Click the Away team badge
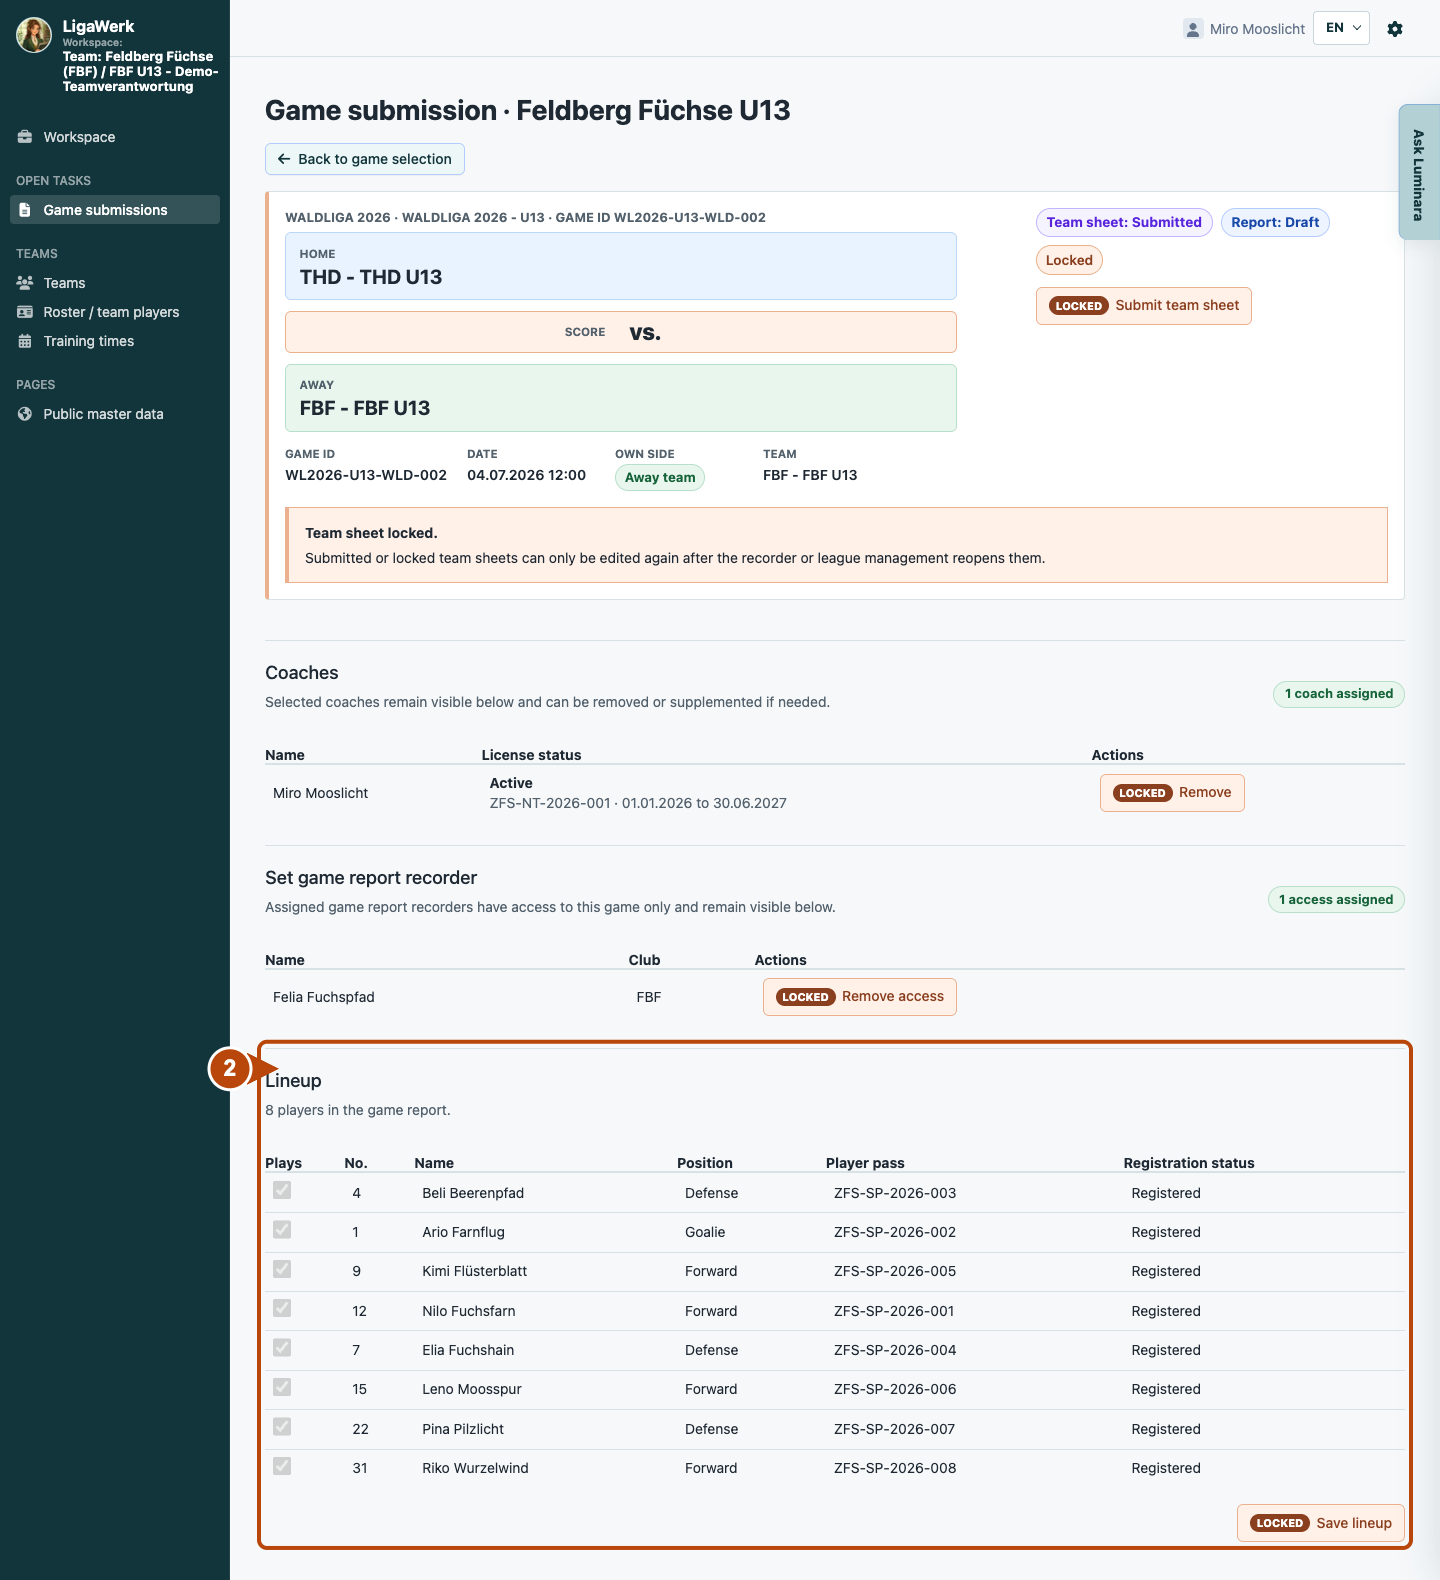The width and height of the screenshot is (1440, 1580). coord(660,477)
